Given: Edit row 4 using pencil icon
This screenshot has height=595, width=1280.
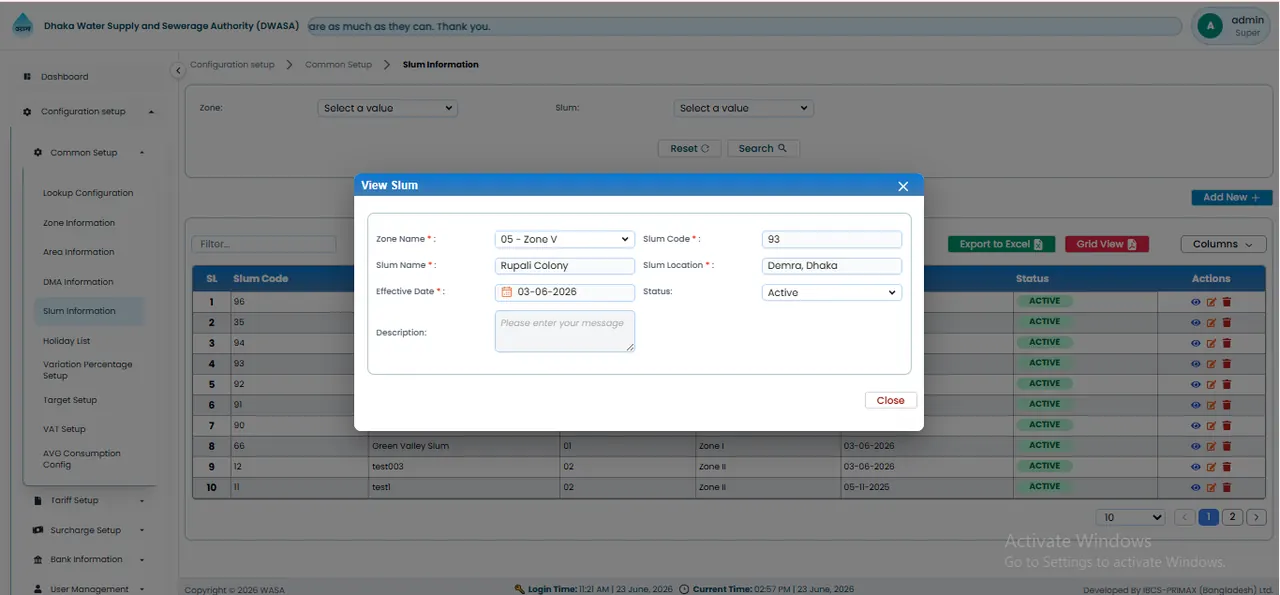Looking at the screenshot, I should point(1211,363).
